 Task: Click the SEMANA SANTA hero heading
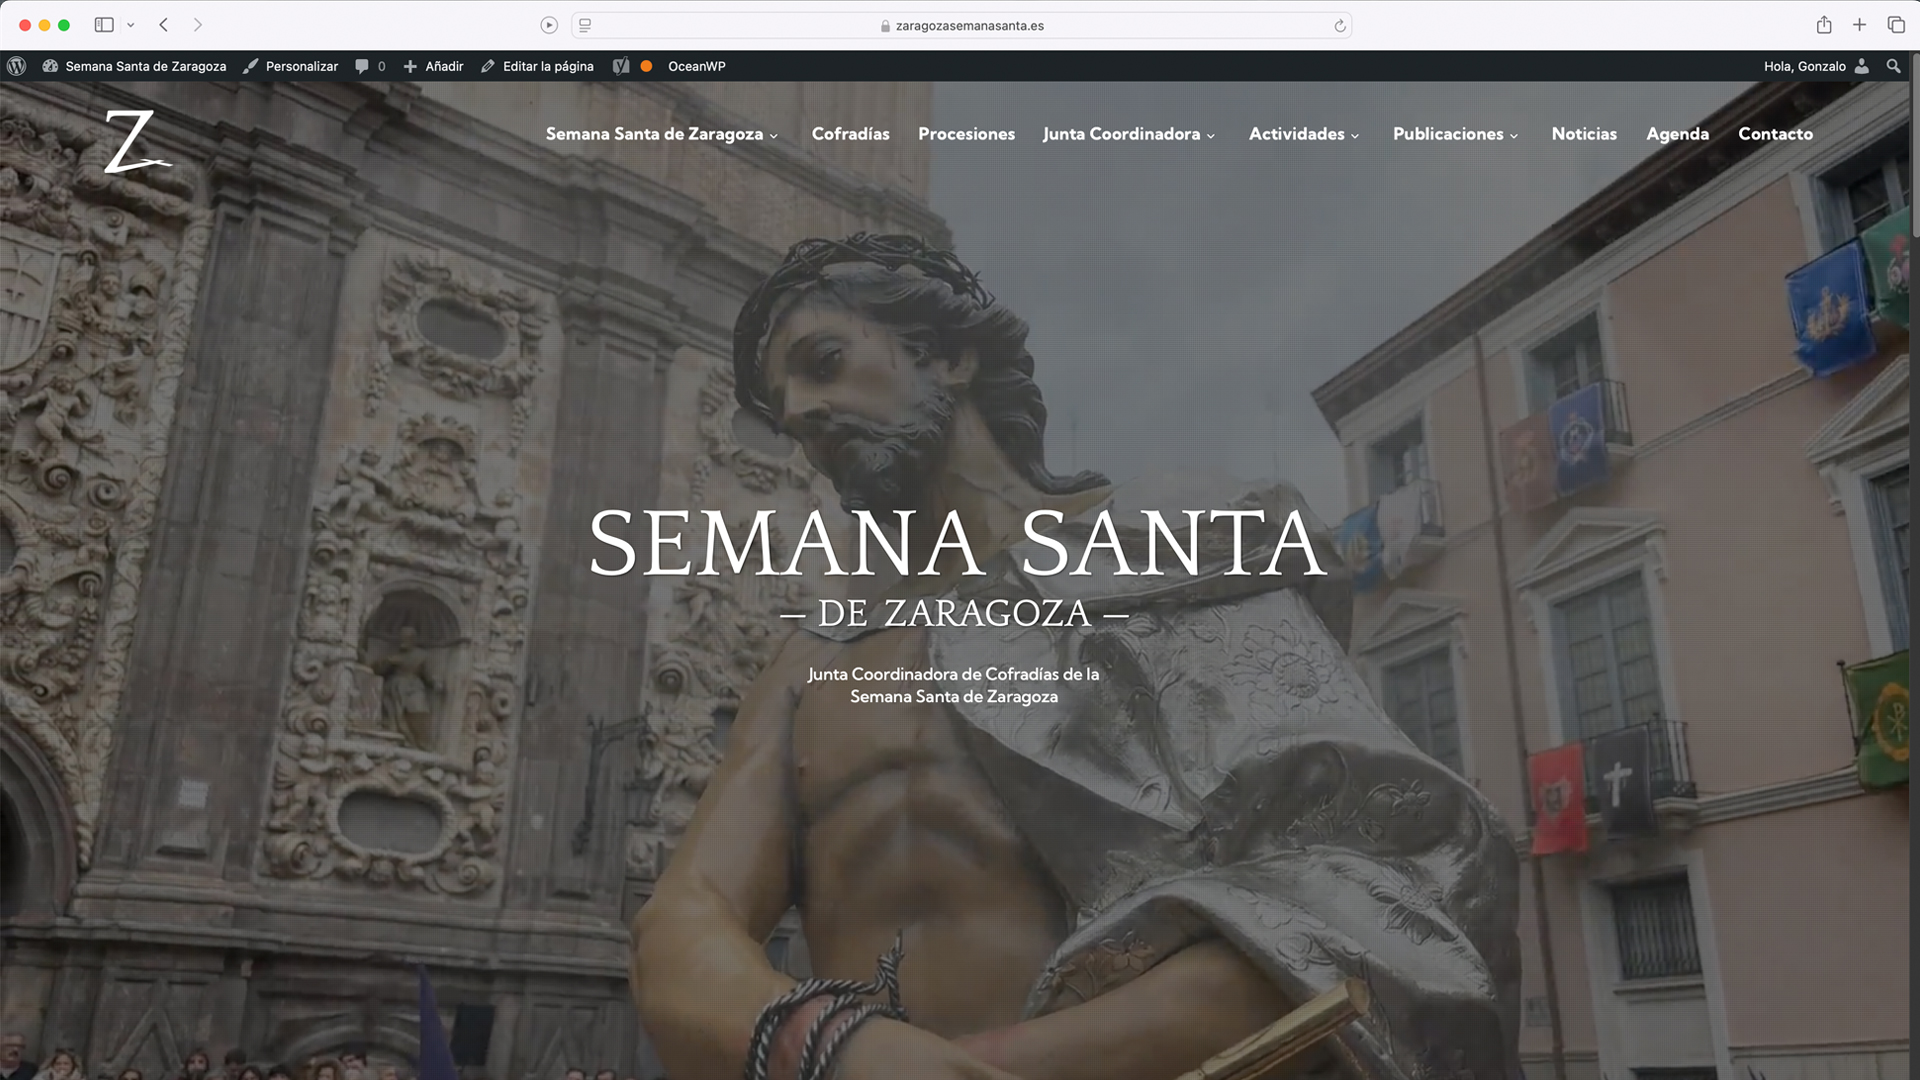[x=958, y=543]
